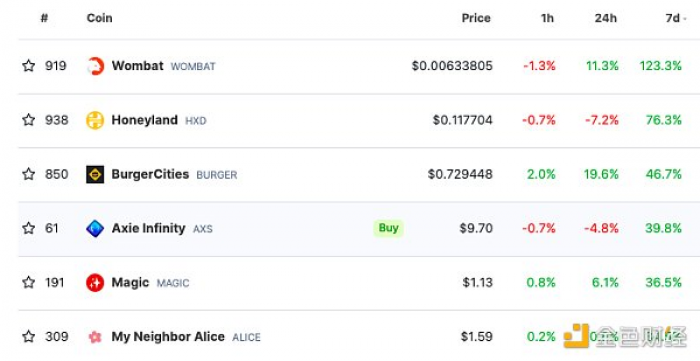Click the Buy button for Axie Infinity
Viewport: 700px width, 361px height.
pyautogui.click(x=388, y=228)
